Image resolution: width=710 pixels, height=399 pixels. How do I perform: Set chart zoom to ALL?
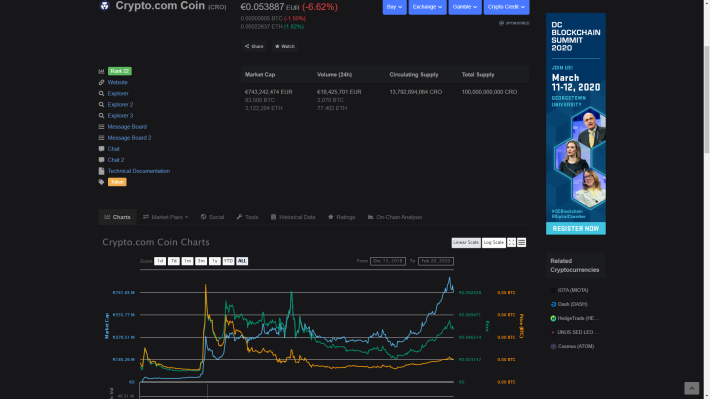242,261
